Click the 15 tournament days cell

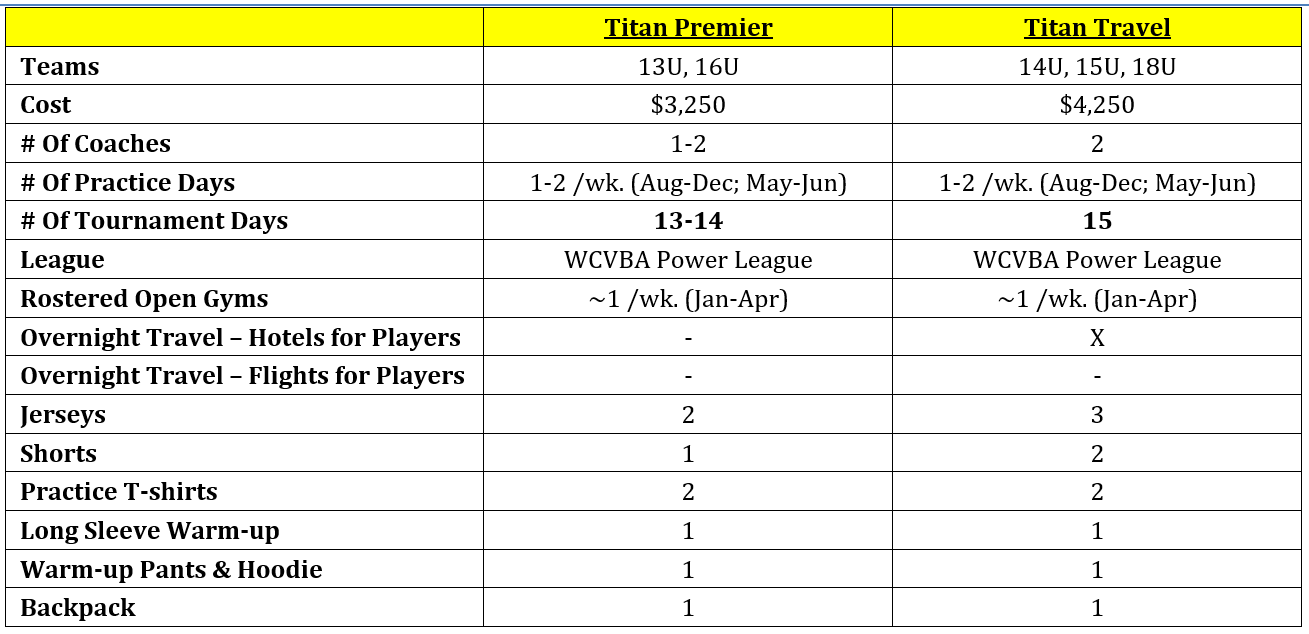coord(1097,221)
